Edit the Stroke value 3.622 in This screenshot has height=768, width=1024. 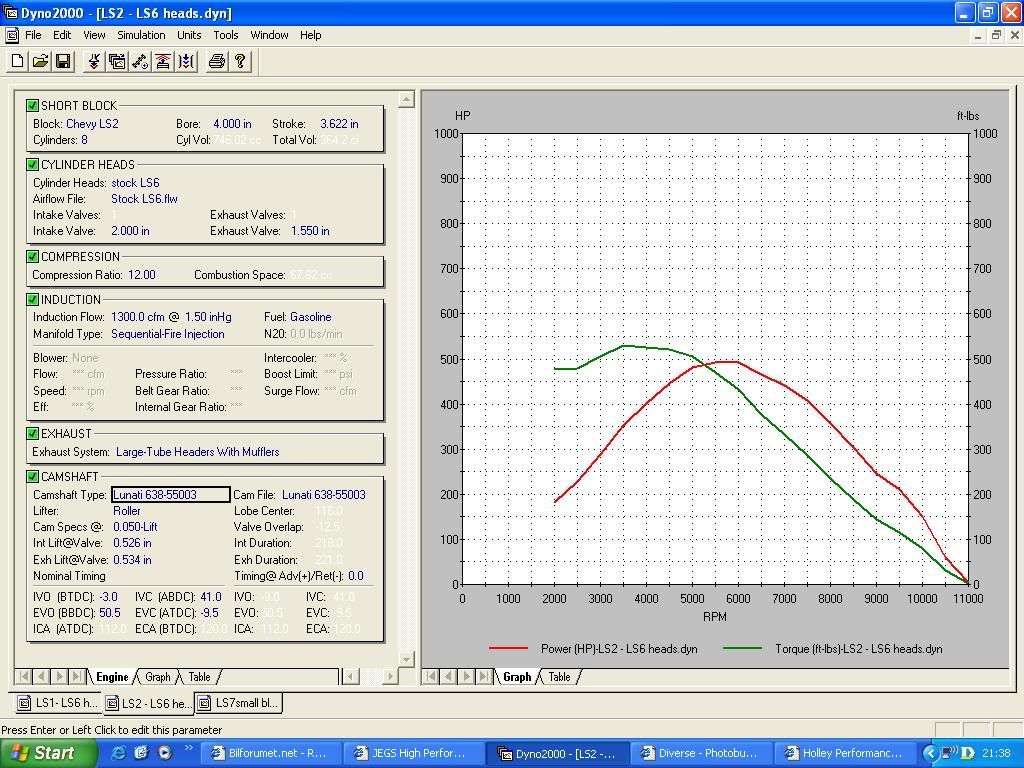click(339, 123)
